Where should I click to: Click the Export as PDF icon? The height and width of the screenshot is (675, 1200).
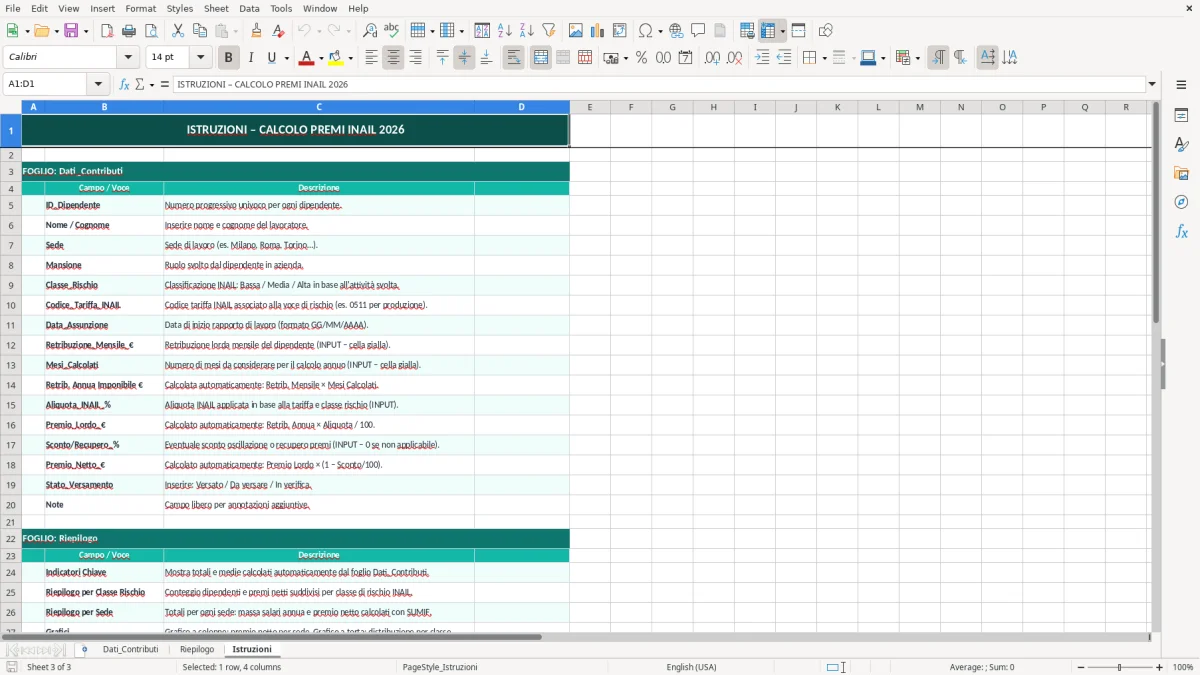pos(107,31)
